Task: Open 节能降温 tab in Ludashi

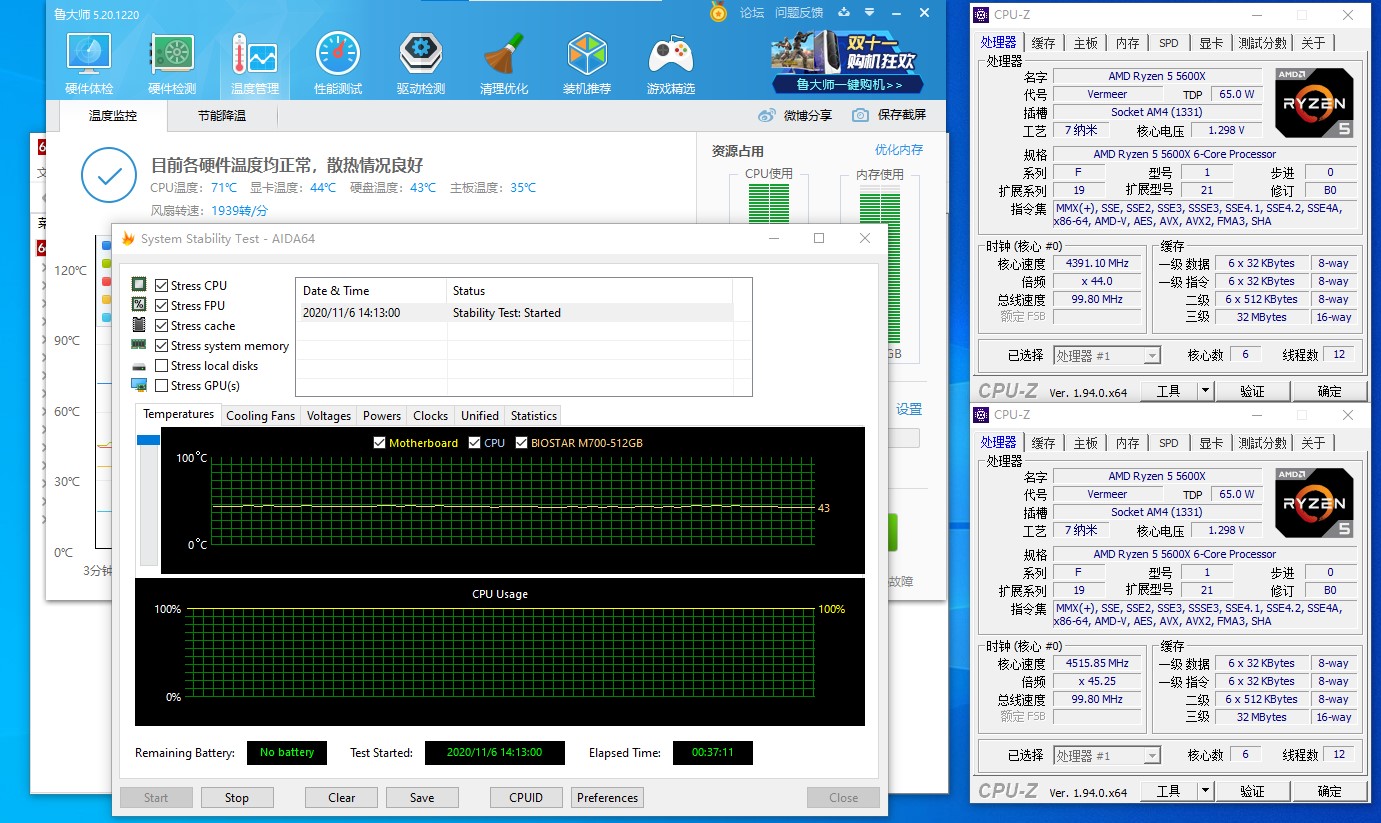Action: click(222, 115)
